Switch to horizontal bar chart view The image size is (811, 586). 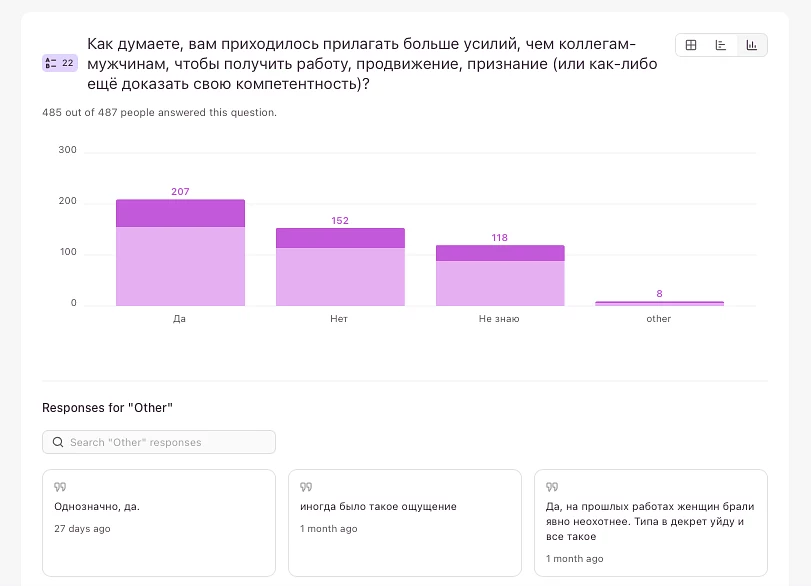(x=721, y=45)
